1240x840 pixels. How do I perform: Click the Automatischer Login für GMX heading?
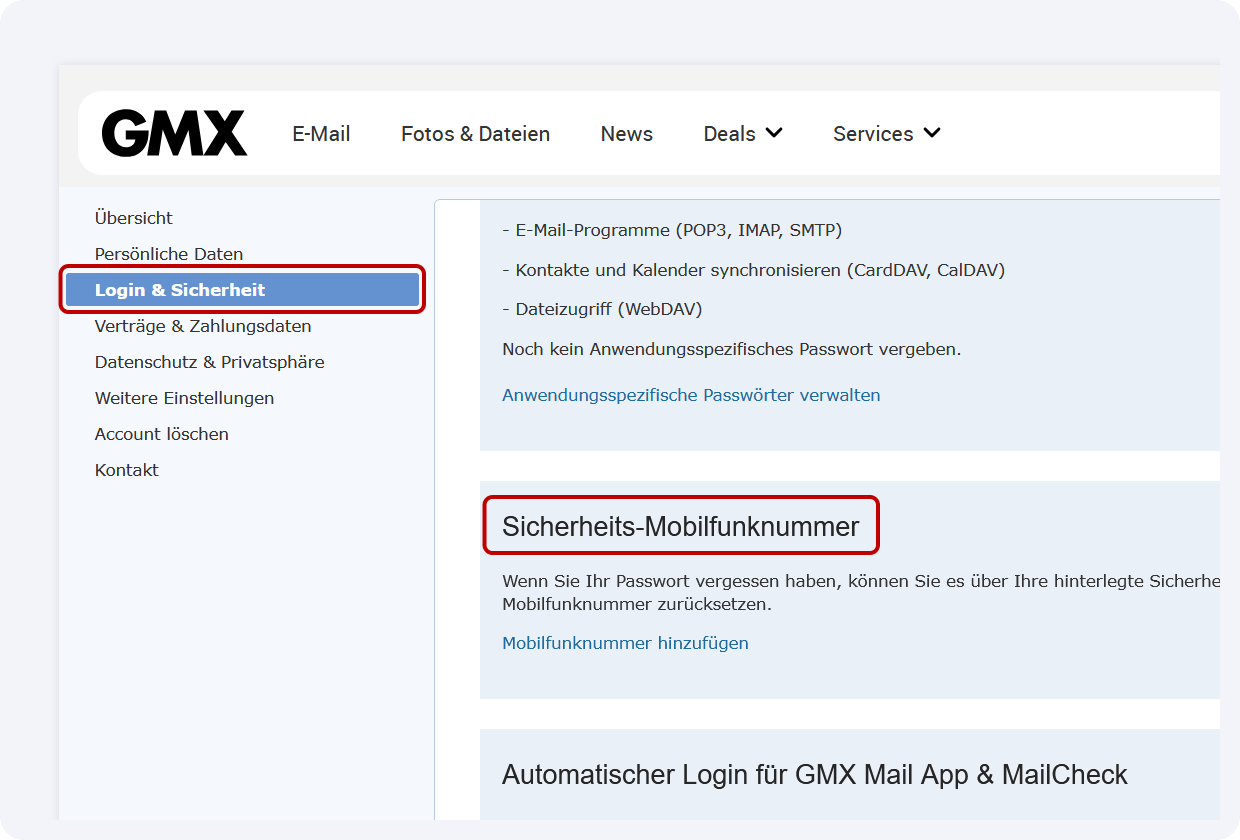pyautogui.click(x=815, y=775)
